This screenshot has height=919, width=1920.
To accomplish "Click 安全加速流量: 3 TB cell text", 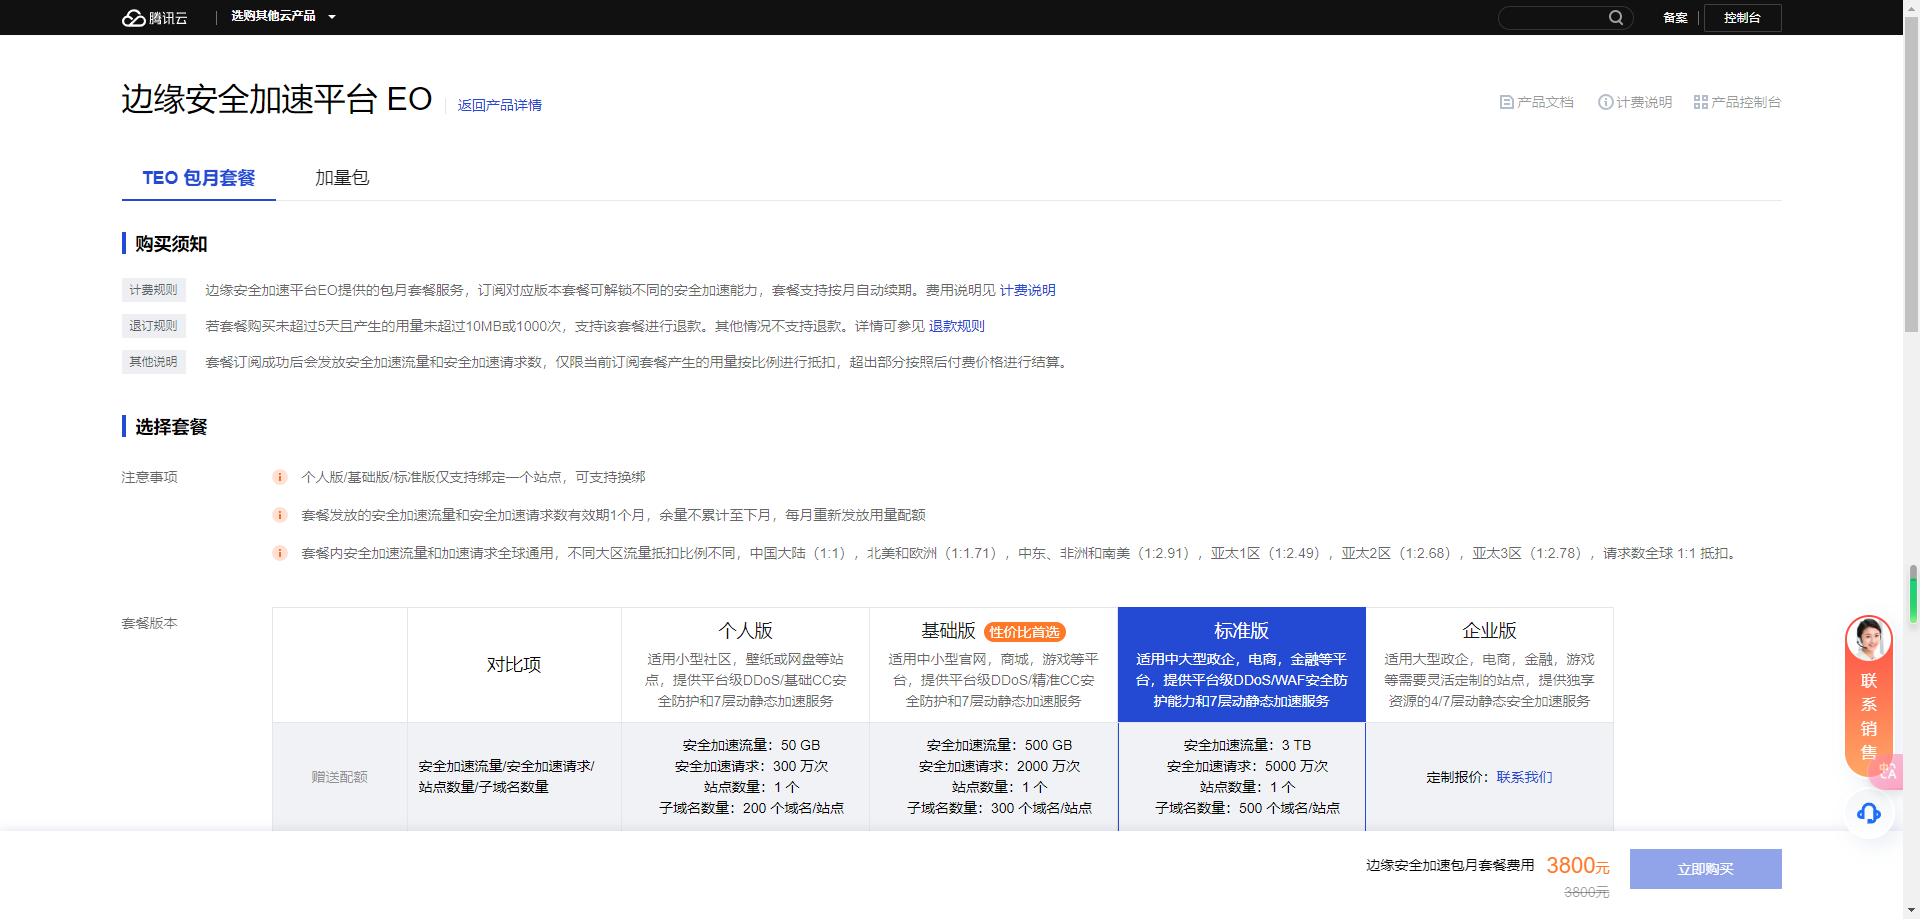I will pos(1247,745).
